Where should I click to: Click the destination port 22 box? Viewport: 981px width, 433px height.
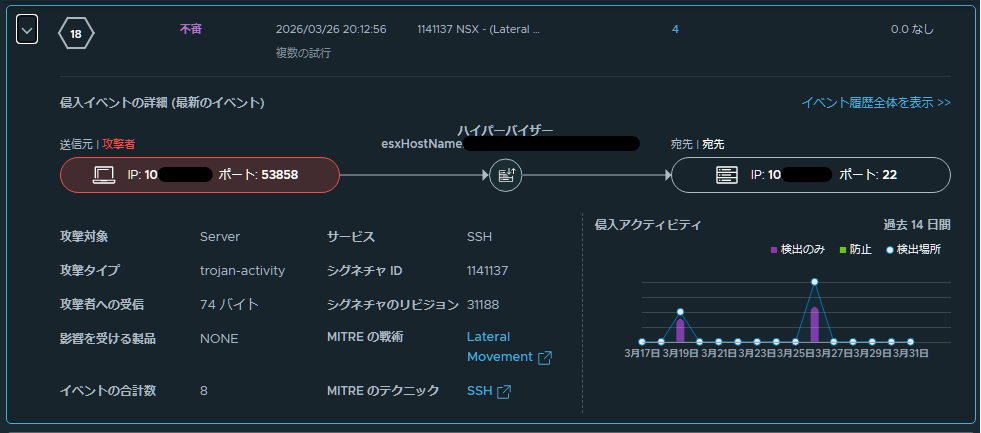coord(811,175)
